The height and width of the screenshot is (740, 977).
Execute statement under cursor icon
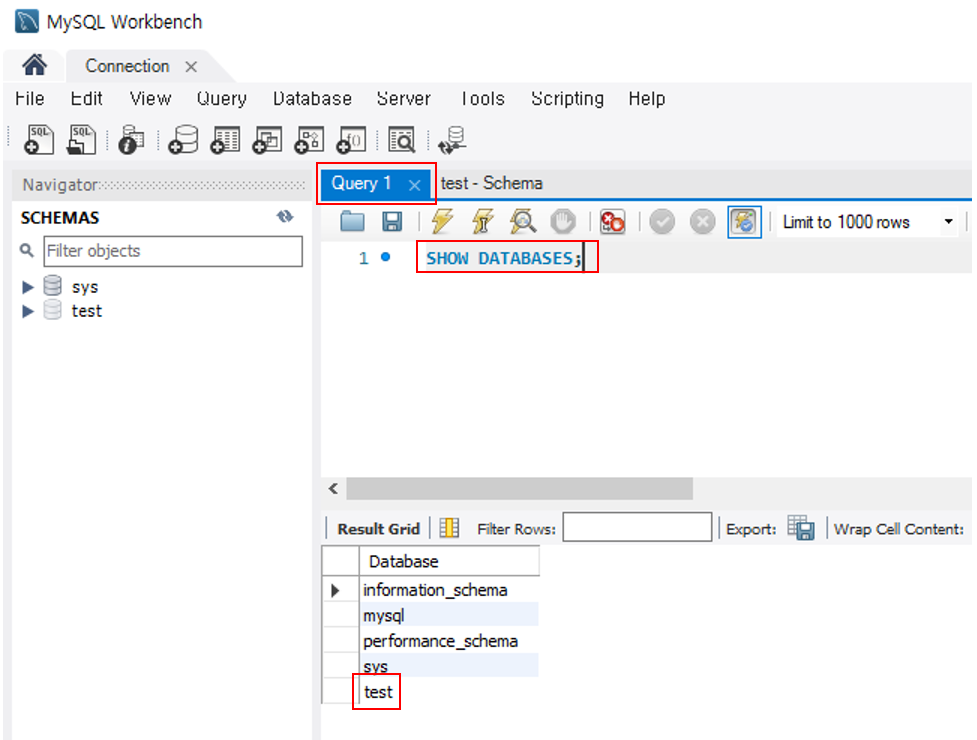click(482, 221)
